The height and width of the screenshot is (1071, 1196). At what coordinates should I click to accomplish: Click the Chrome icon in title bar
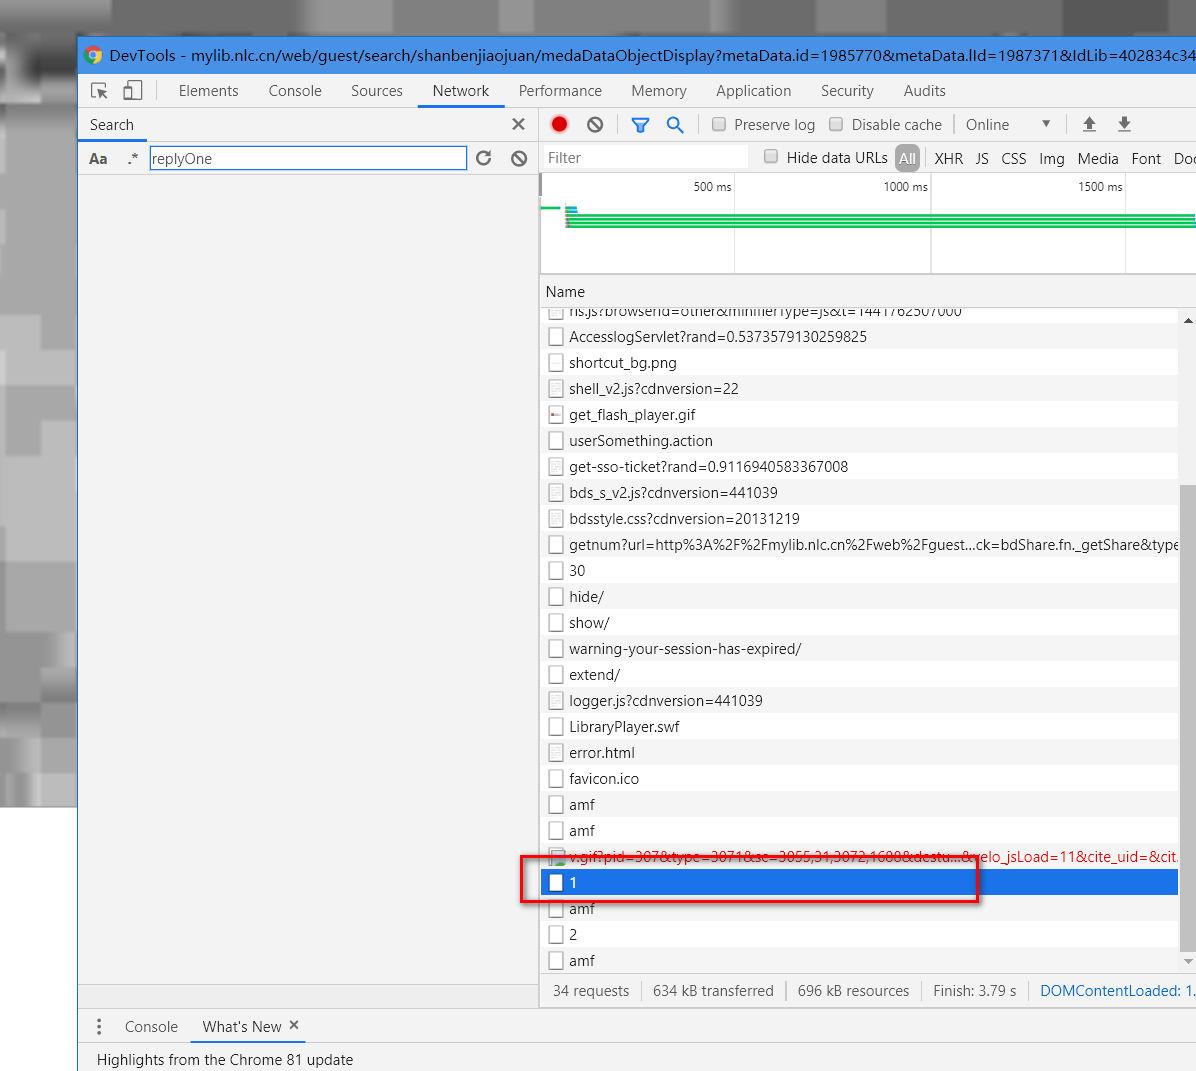click(94, 55)
